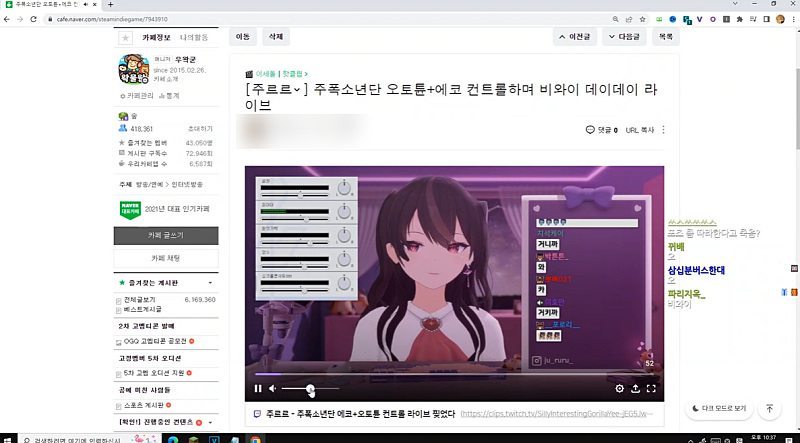800x443 pixels.
Task: Open the 전체글보기 board
Action: (139, 300)
